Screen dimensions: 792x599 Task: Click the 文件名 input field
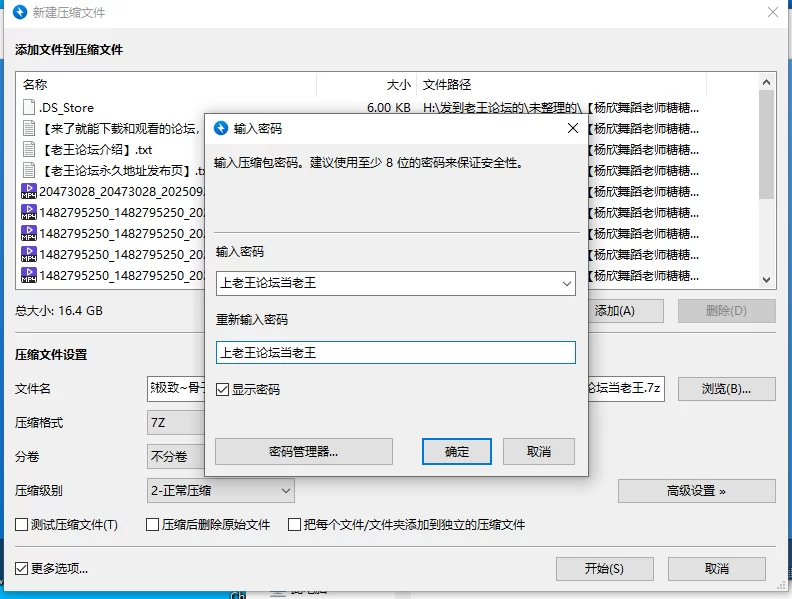pyautogui.click(x=176, y=389)
